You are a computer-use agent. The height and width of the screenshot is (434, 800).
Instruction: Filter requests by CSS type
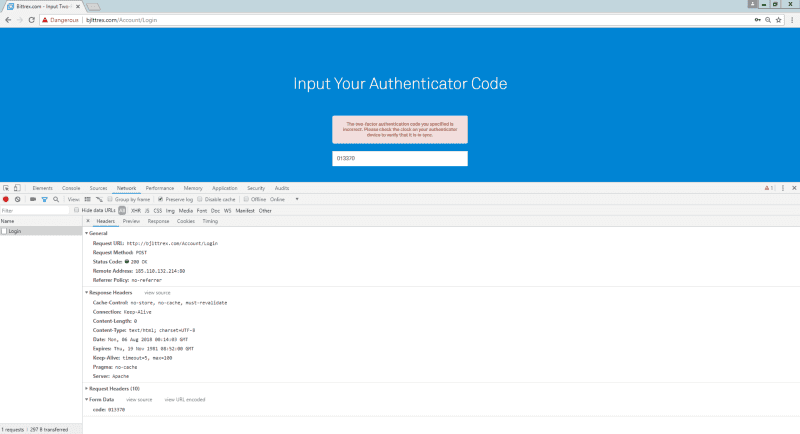tap(158, 211)
